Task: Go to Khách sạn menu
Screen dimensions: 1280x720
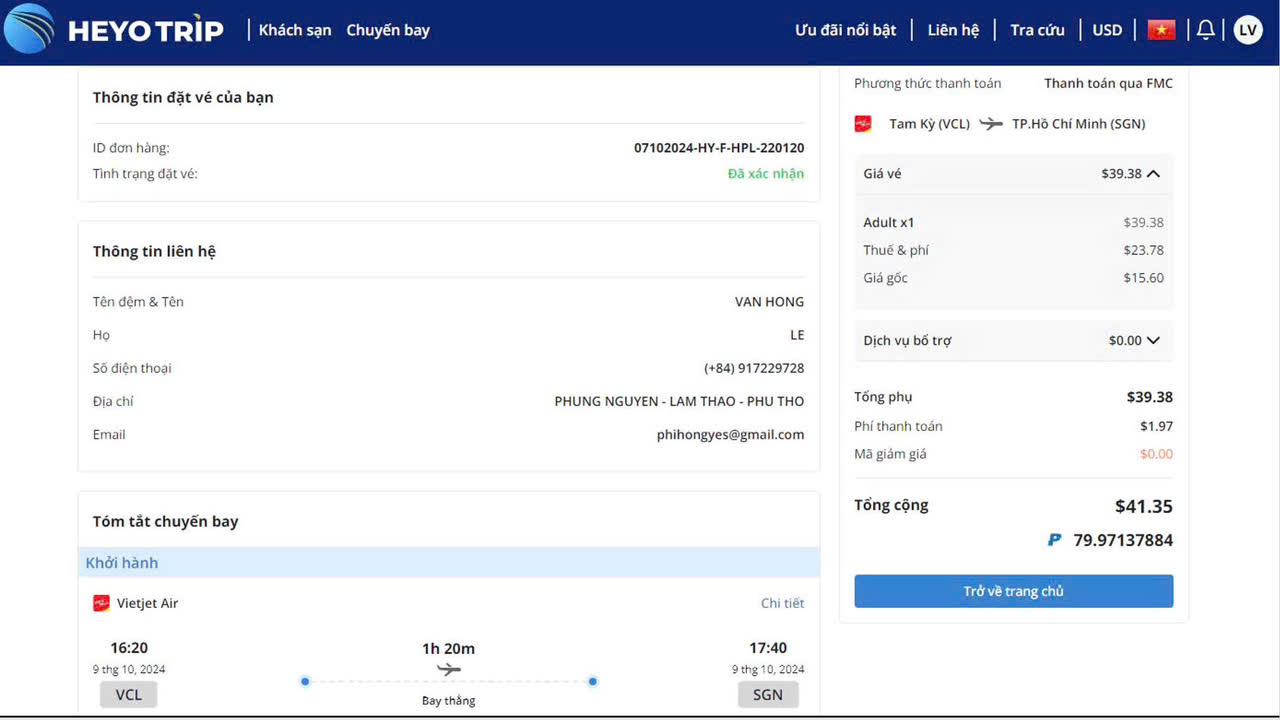Action: click(294, 30)
